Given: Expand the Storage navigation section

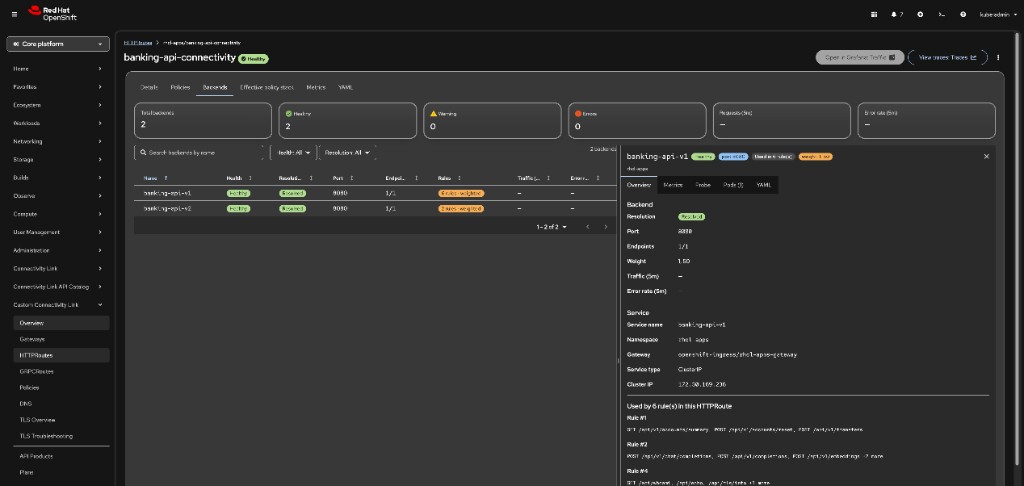Looking at the screenshot, I should 57,159.
